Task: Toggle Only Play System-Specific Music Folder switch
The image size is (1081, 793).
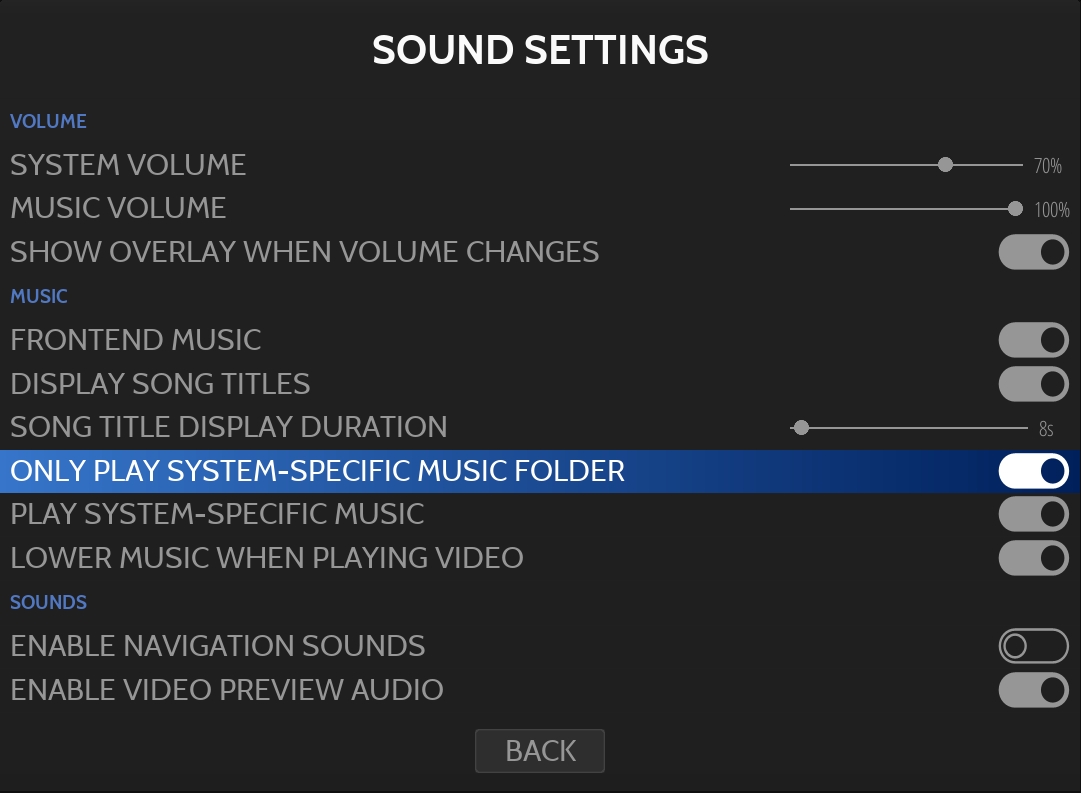Action: 1033,471
